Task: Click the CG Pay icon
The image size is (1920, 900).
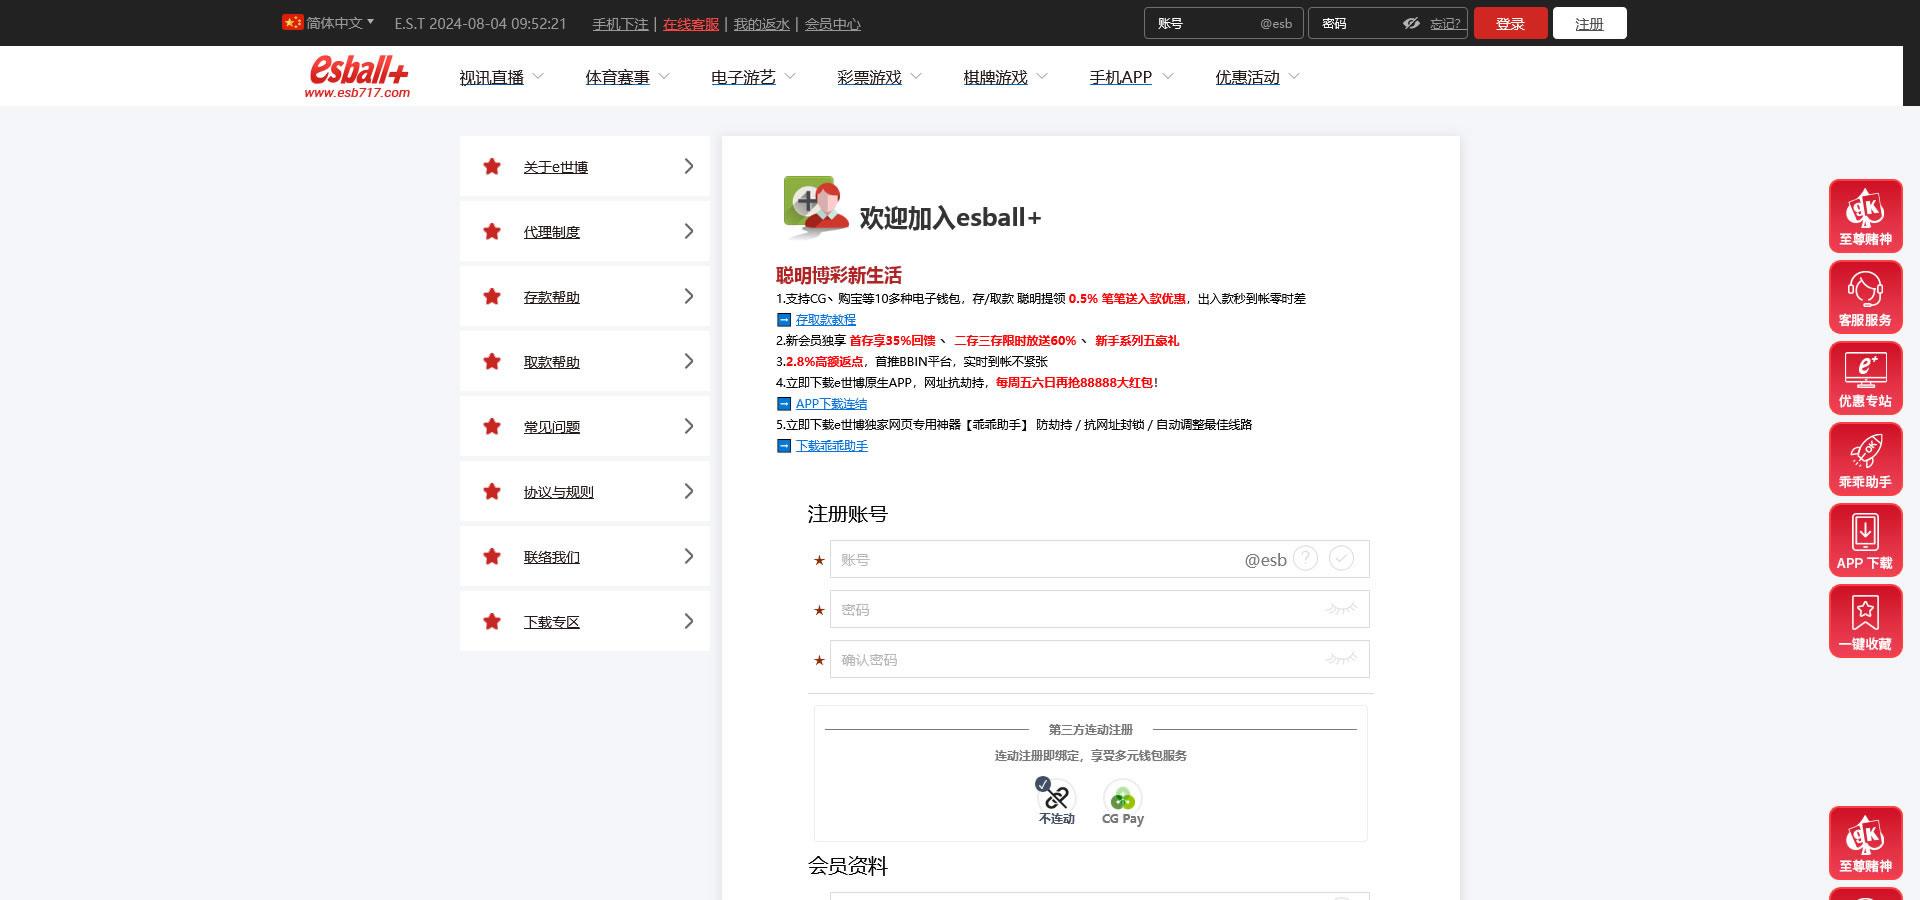Action: [x=1123, y=803]
